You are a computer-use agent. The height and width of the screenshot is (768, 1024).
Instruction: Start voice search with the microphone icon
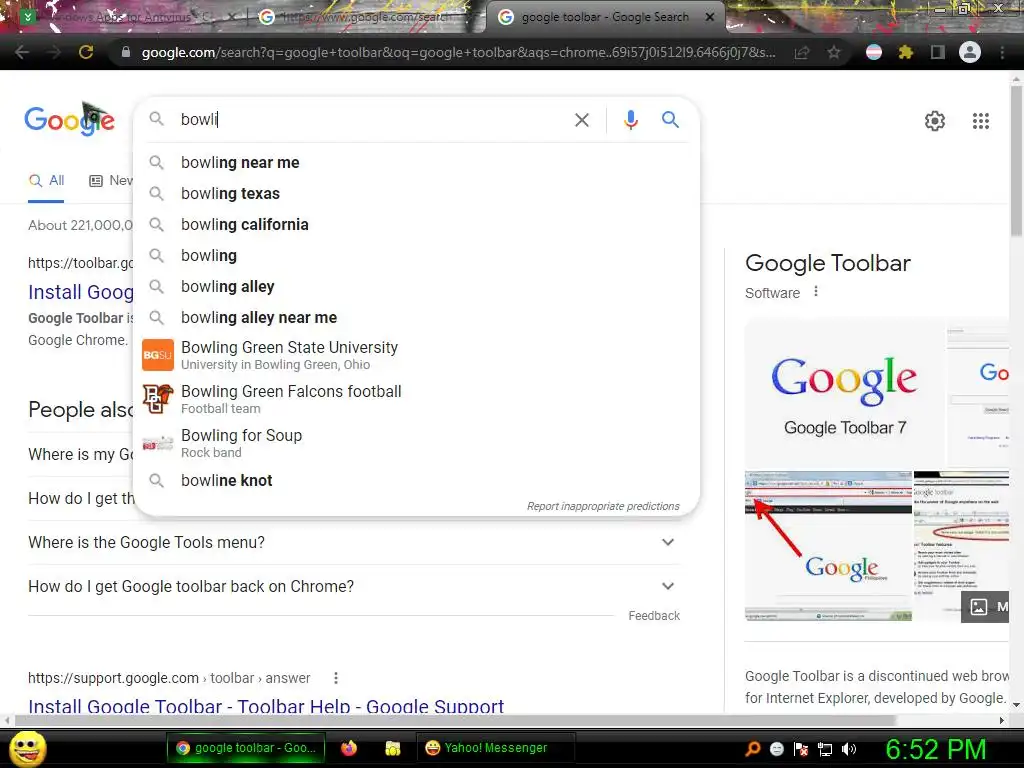click(630, 120)
